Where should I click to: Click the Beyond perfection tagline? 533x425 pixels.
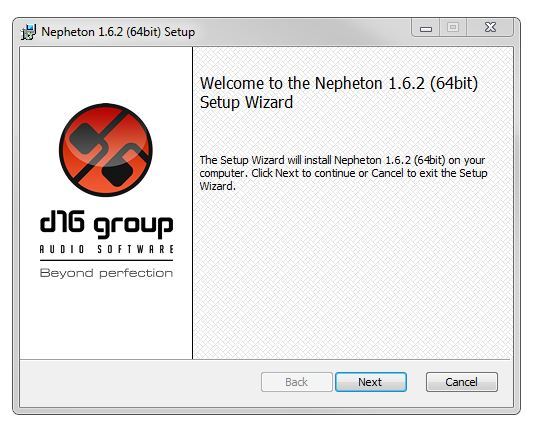point(106,273)
